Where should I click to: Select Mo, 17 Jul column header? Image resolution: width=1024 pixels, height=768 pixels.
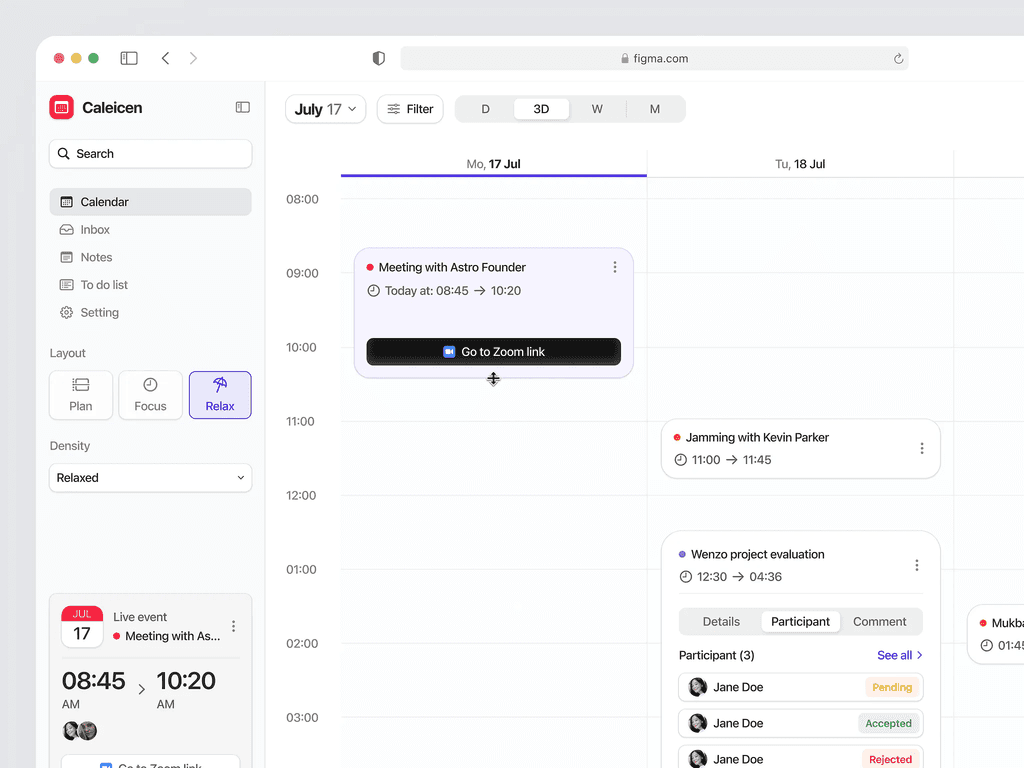pos(494,164)
